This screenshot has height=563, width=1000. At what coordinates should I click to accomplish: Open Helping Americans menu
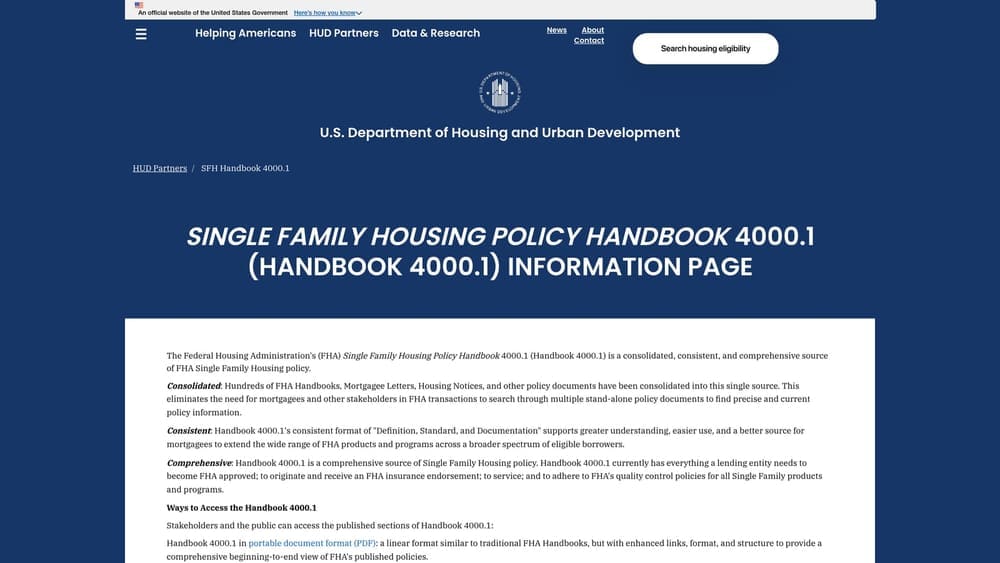coord(246,33)
